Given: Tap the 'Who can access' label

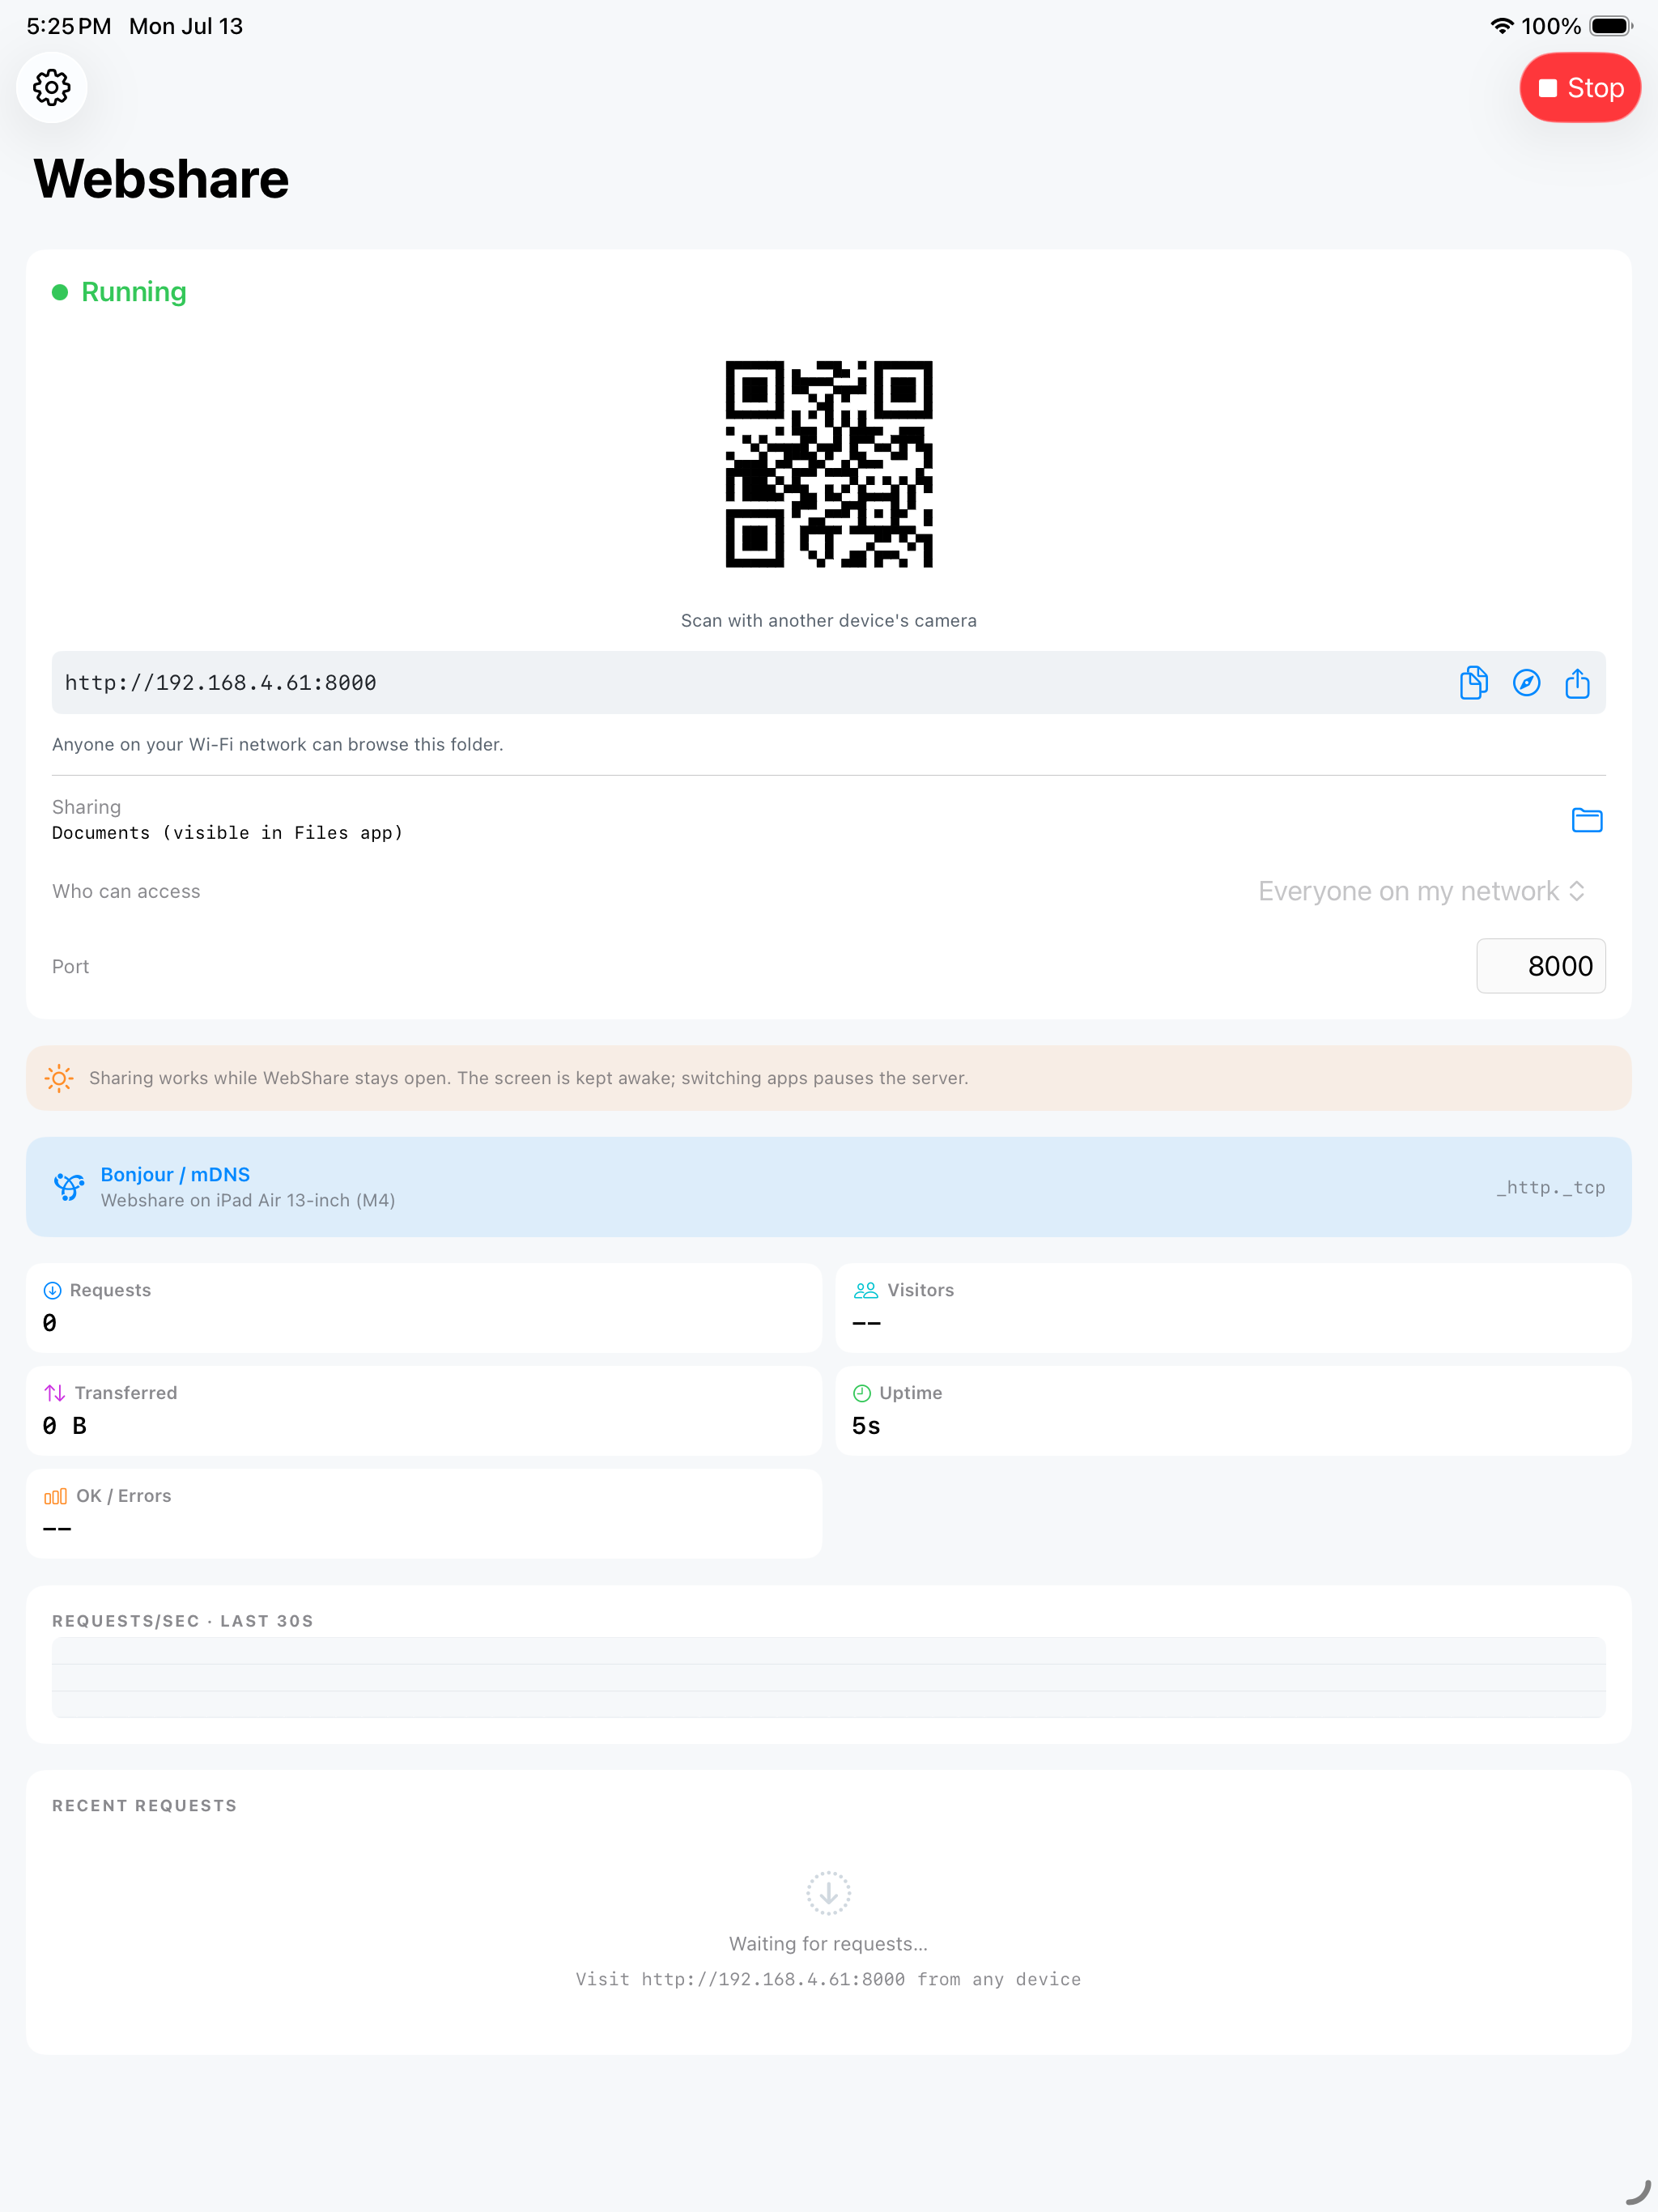Looking at the screenshot, I should [x=126, y=891].
